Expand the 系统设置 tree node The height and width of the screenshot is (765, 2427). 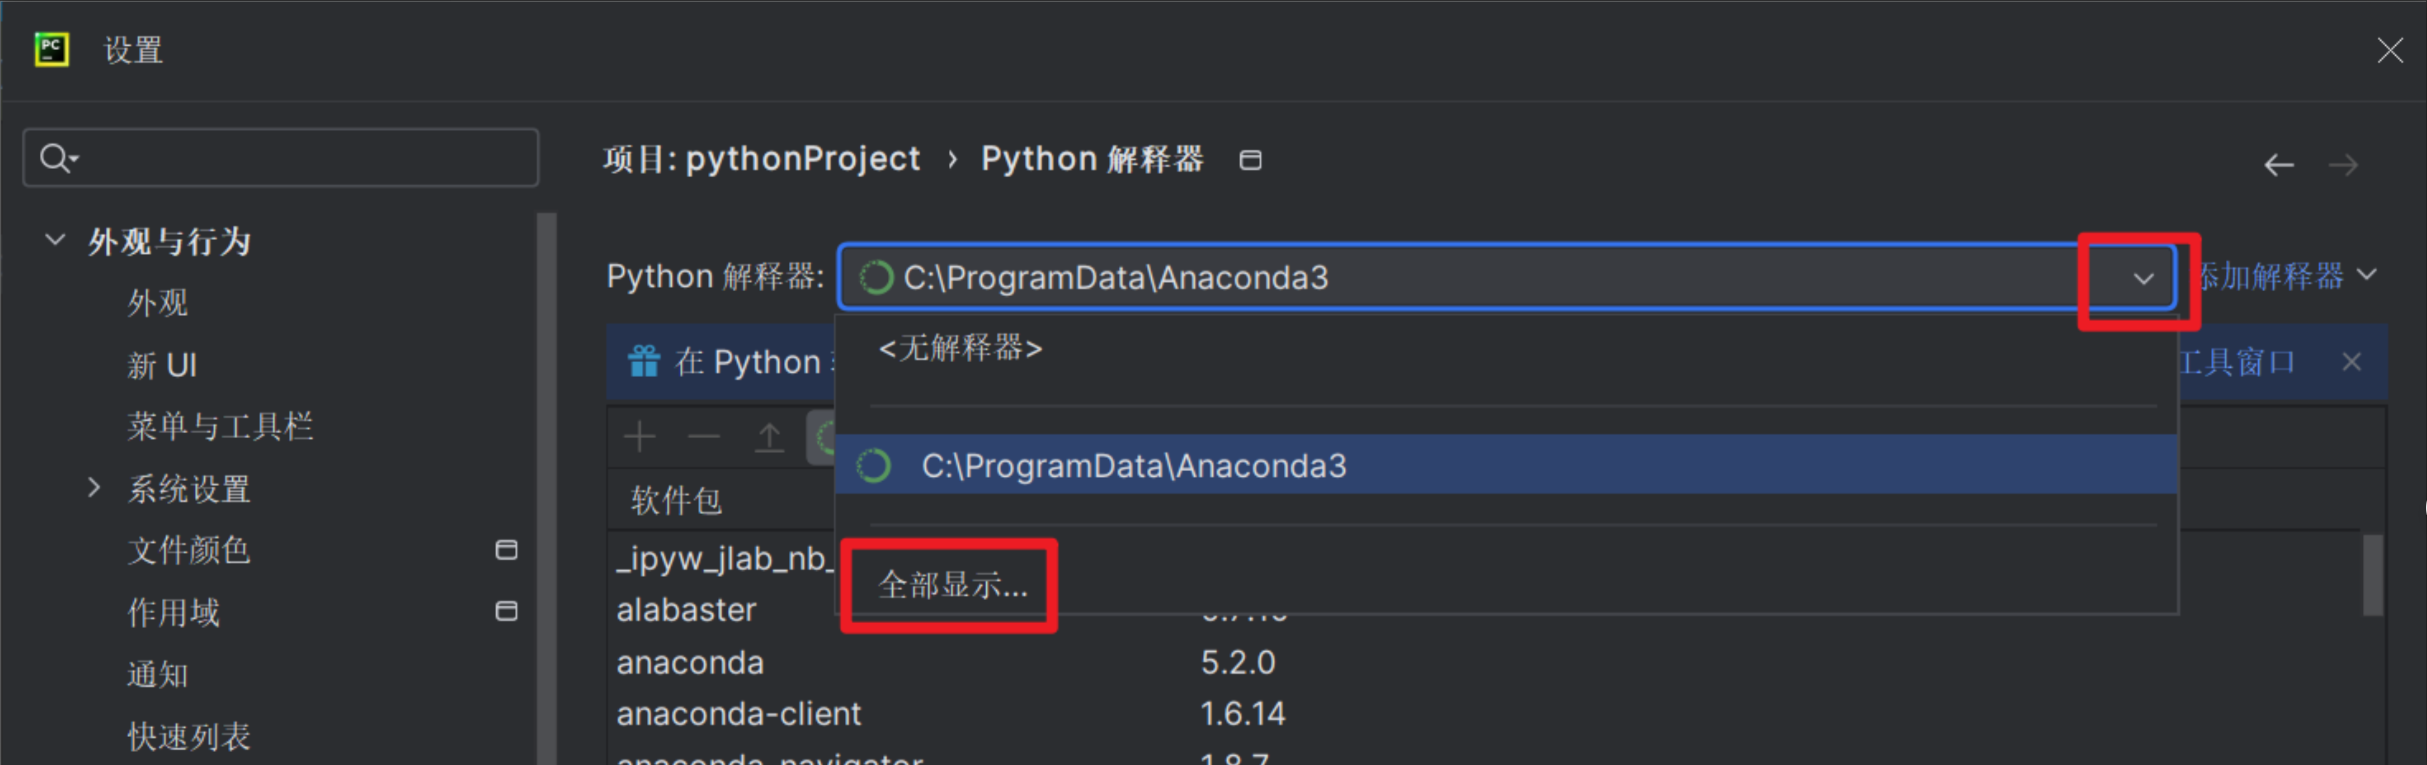click(x=94, y=488)
